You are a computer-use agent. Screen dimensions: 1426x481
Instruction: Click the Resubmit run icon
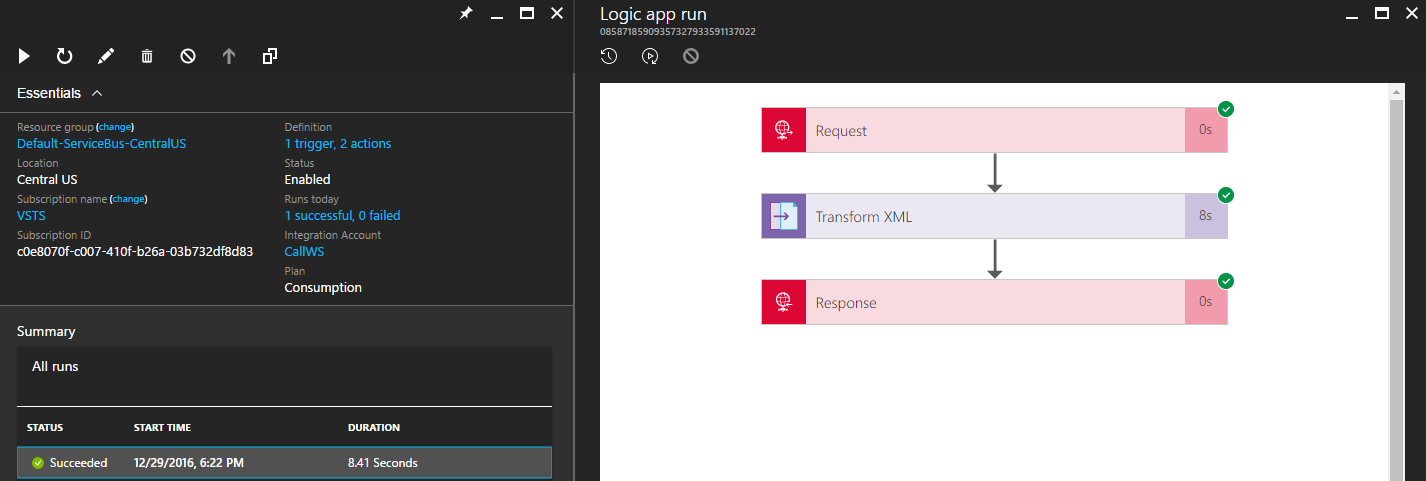650,57
